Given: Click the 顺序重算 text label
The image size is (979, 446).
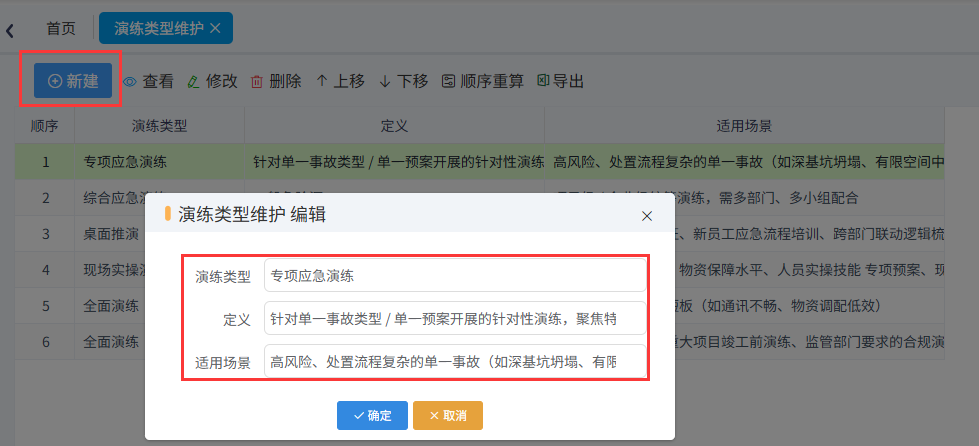Looking at the screenshot, I should point(492,81).
